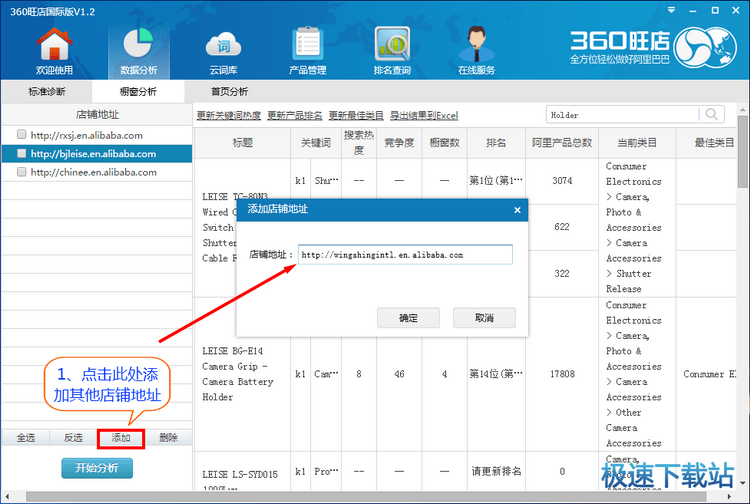Minimize the 360旺店 window
This screenshot has height=504, width=750.
click(x=693, y=11)
